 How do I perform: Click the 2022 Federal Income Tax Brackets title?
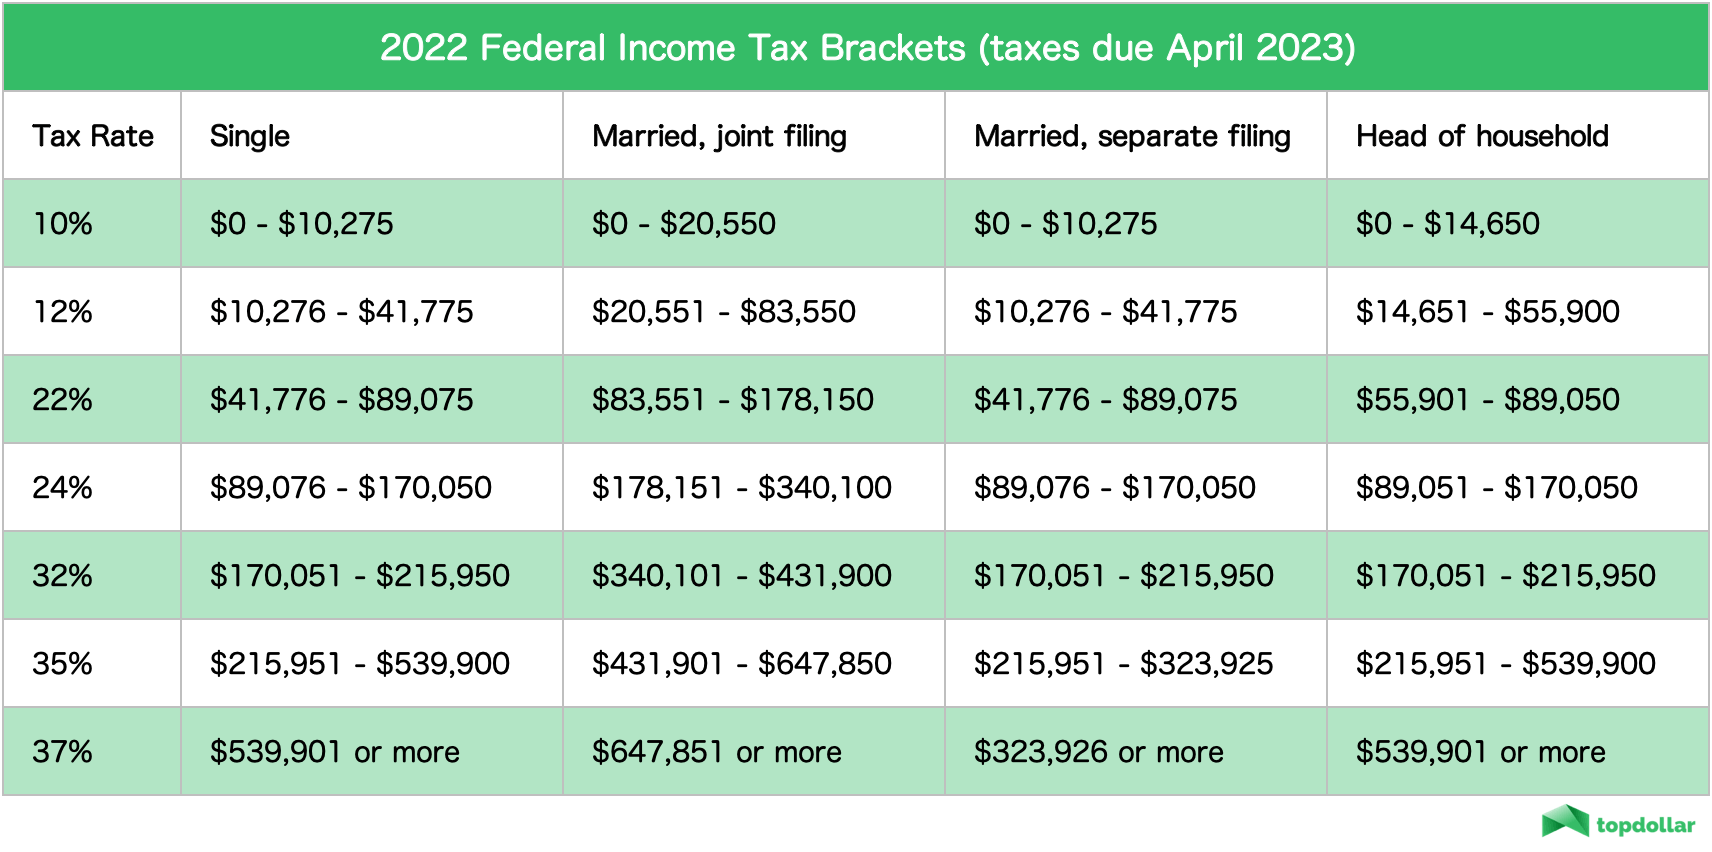click(x=867, y=48)
